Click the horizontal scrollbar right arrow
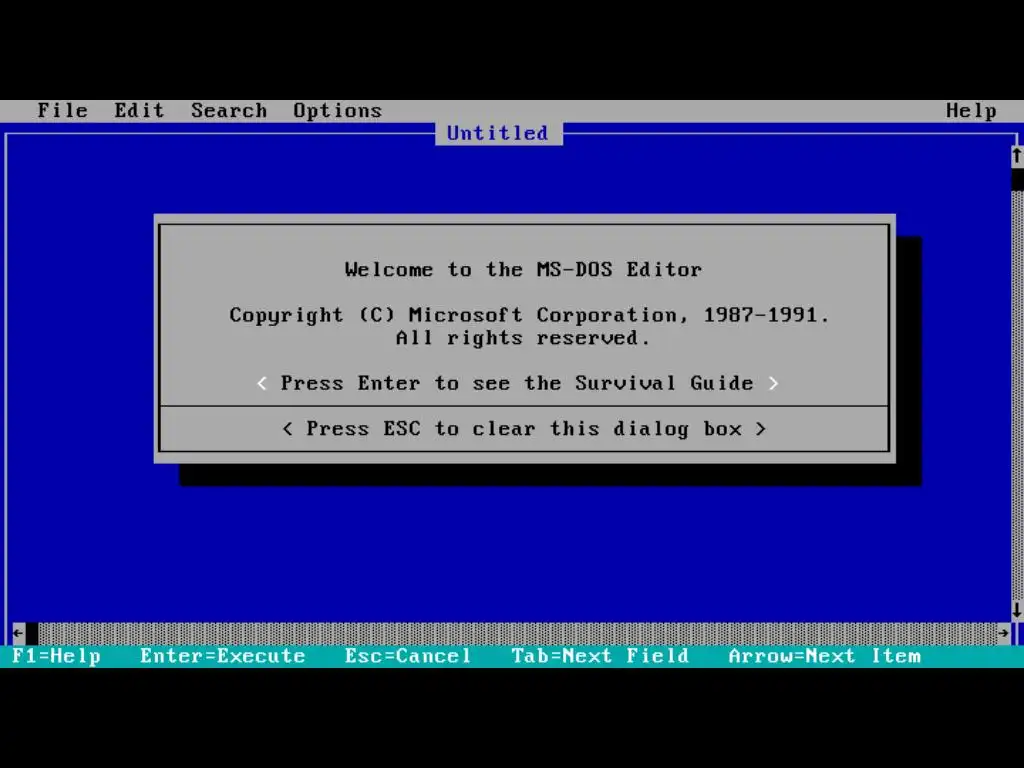This screenshot has height=768, width=1024. pyautogui.click(x=1004, y=633)
